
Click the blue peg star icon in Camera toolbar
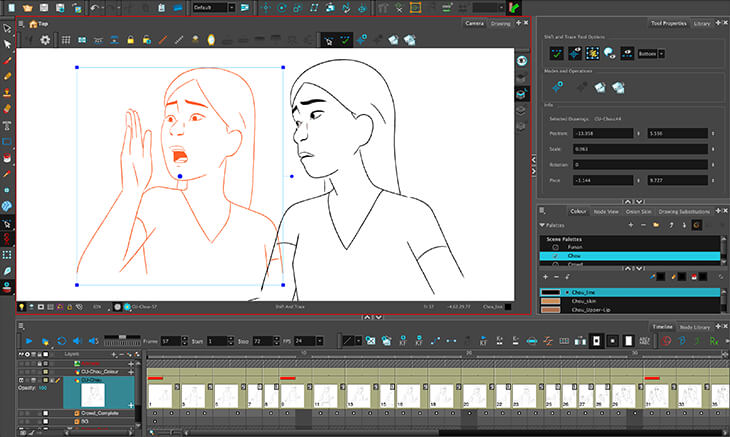point(361,40)
